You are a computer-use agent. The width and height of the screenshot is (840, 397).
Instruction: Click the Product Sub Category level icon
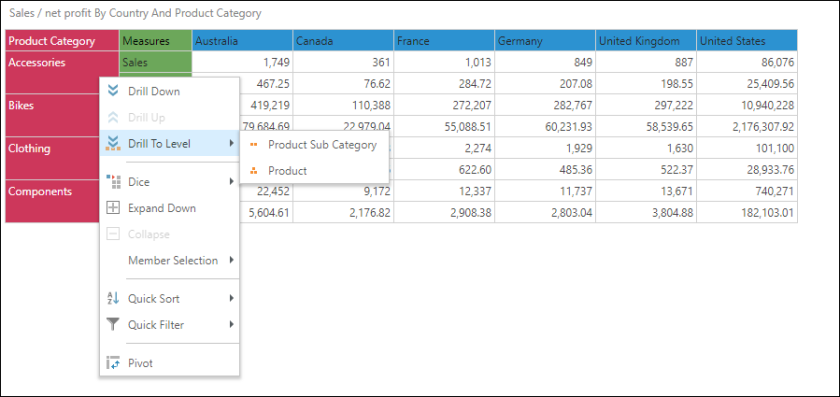(x=254, y=145)
